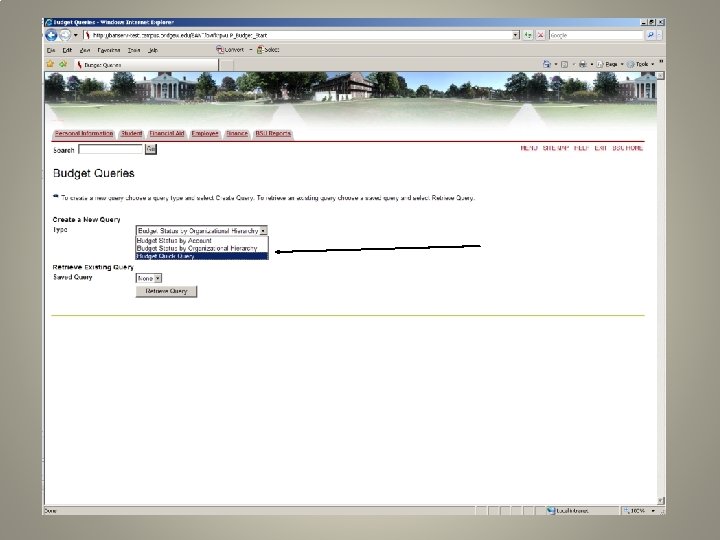Click the page scrollbar up arrow

(x=660, y=75)
